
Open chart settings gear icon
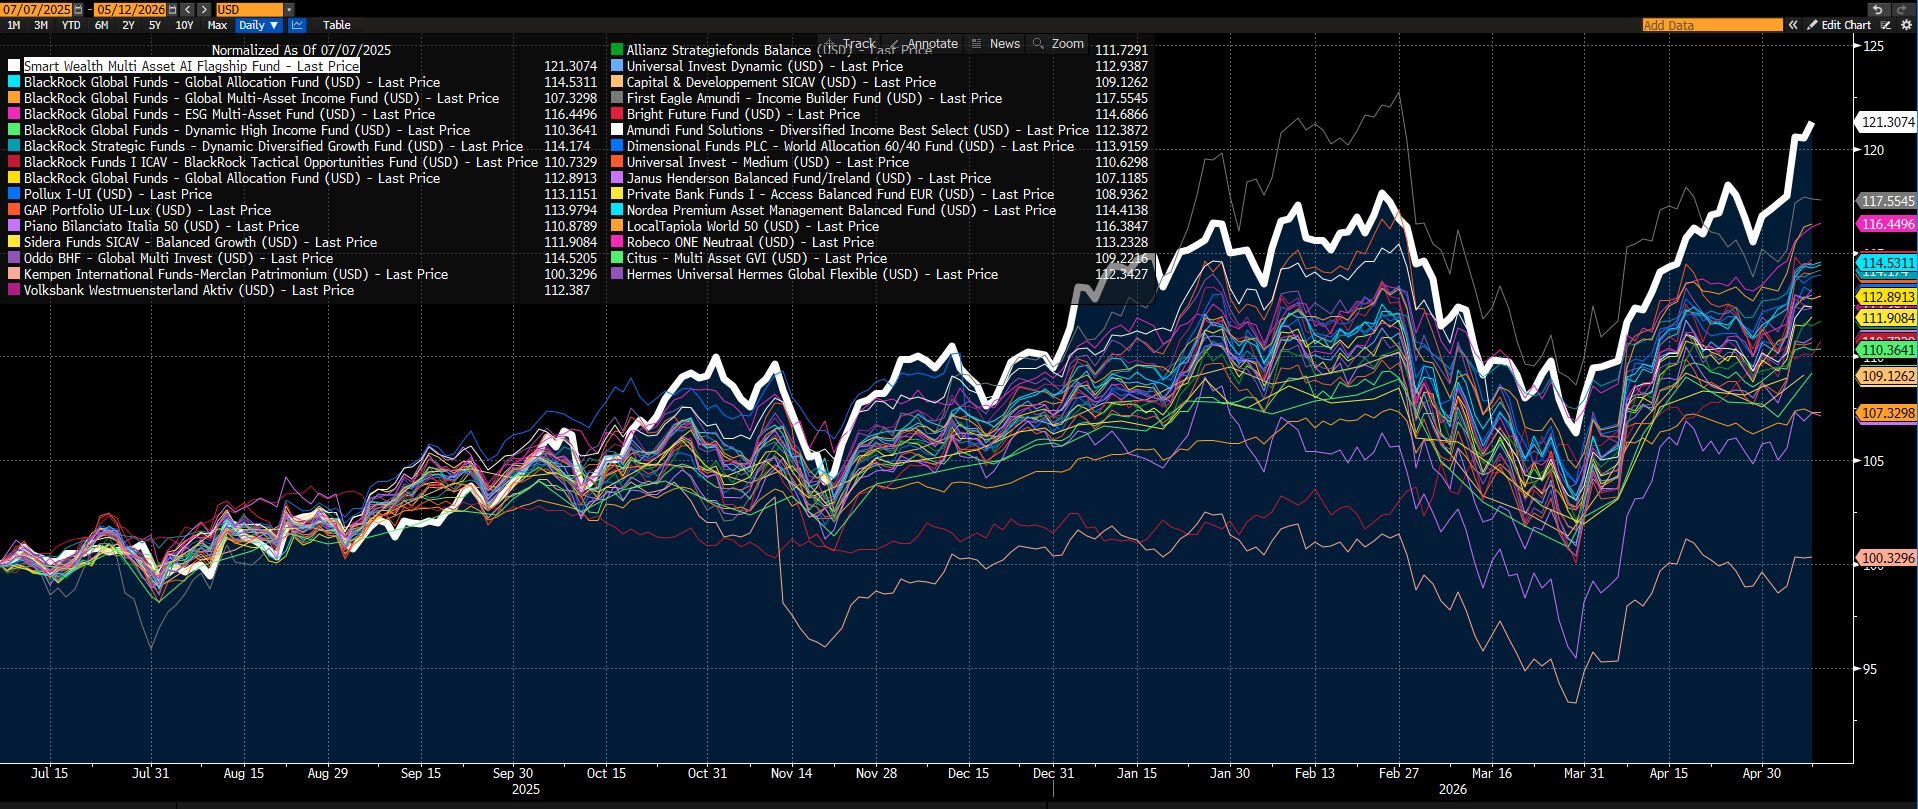pos(1906,25)
